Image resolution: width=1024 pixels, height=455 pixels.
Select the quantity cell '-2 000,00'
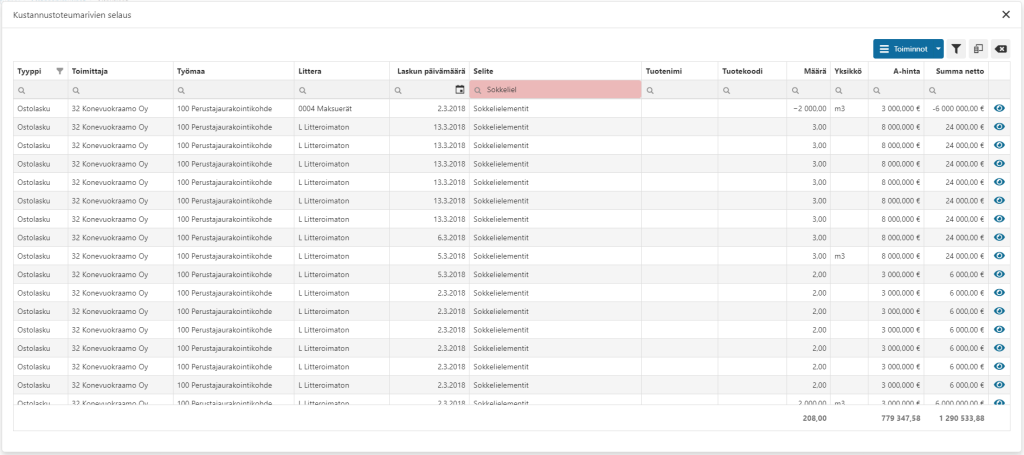pyautogui.click(x=810, y=109)
